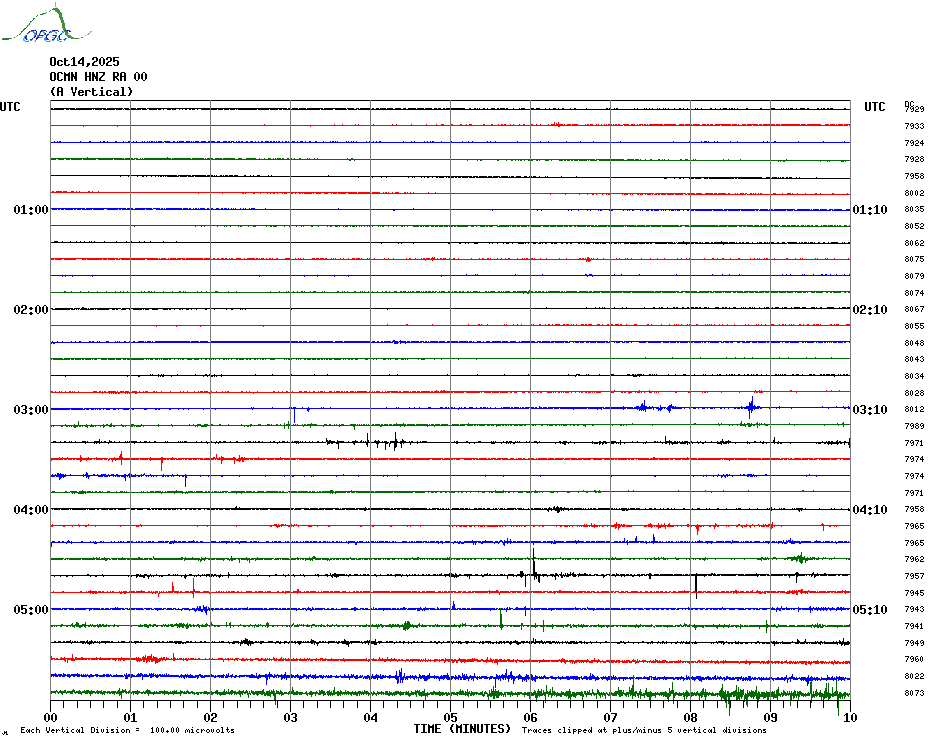Select the 03:00 time label on the left
The height and width of the screenshot is (744, 930).
pos(31,410)
